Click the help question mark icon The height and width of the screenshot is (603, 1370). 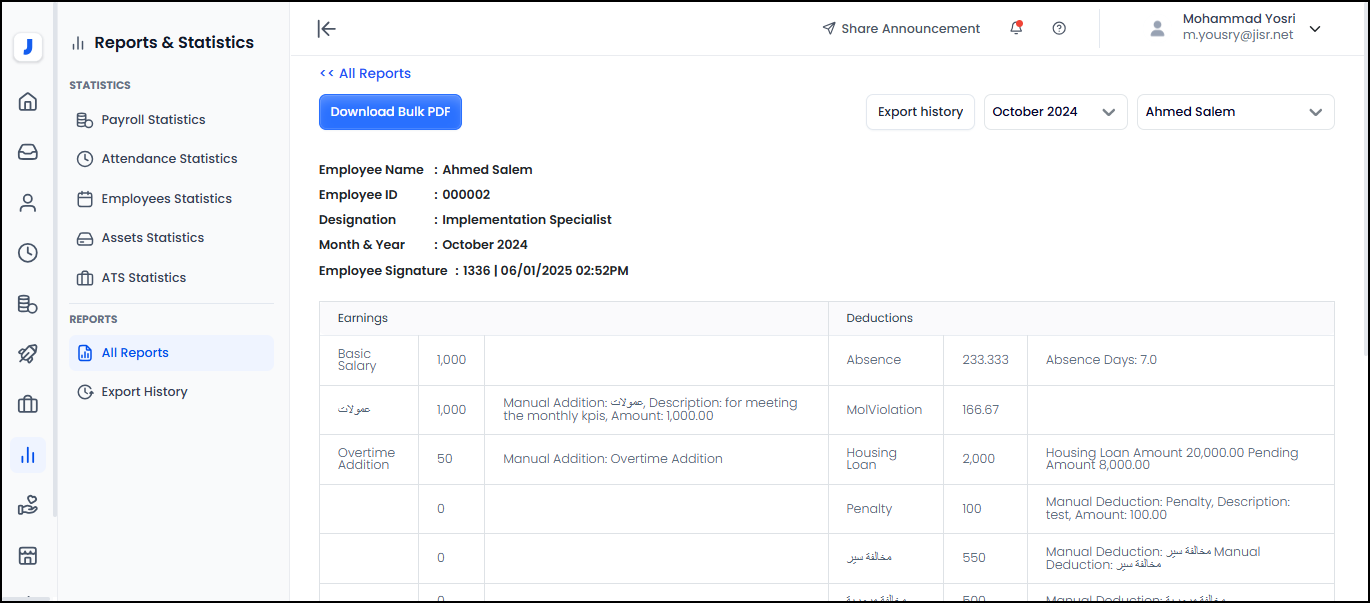pyautogui.click(x=1059, y=28)
